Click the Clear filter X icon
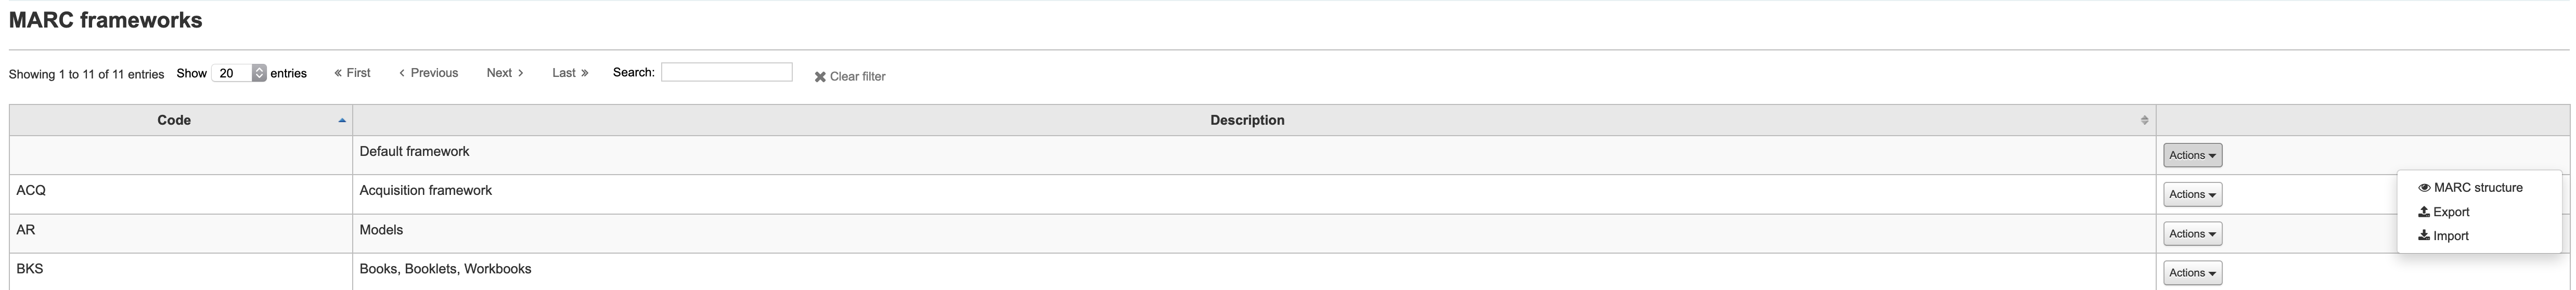This screenshot has width=2576, height=290. (x=820, y=77)
